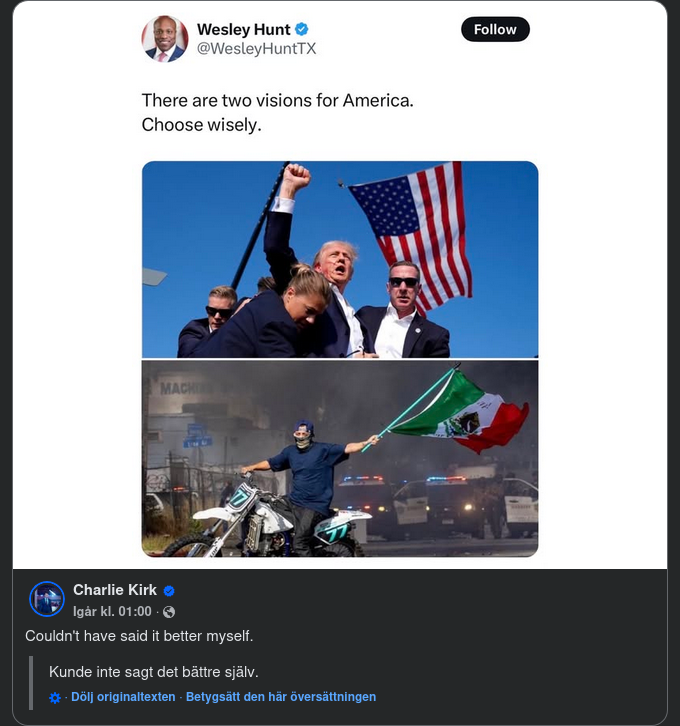This screenshot has width=680, height=726.
Task: Click Wesley Hunt's profile picture
Action: click(x=165, y=39)
